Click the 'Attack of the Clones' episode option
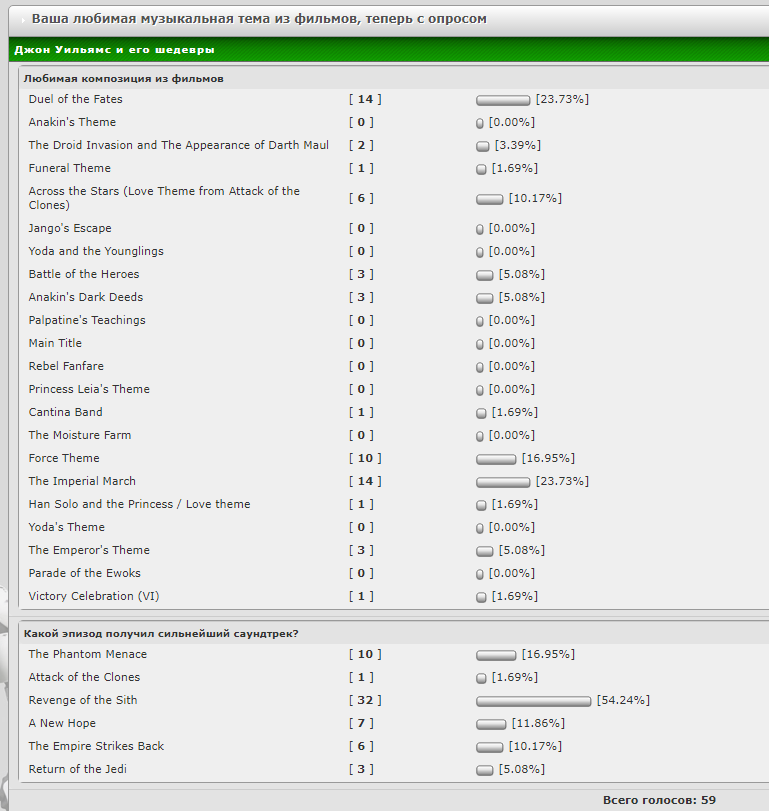This screenshot has width=769, height=811. coord(84,677)
